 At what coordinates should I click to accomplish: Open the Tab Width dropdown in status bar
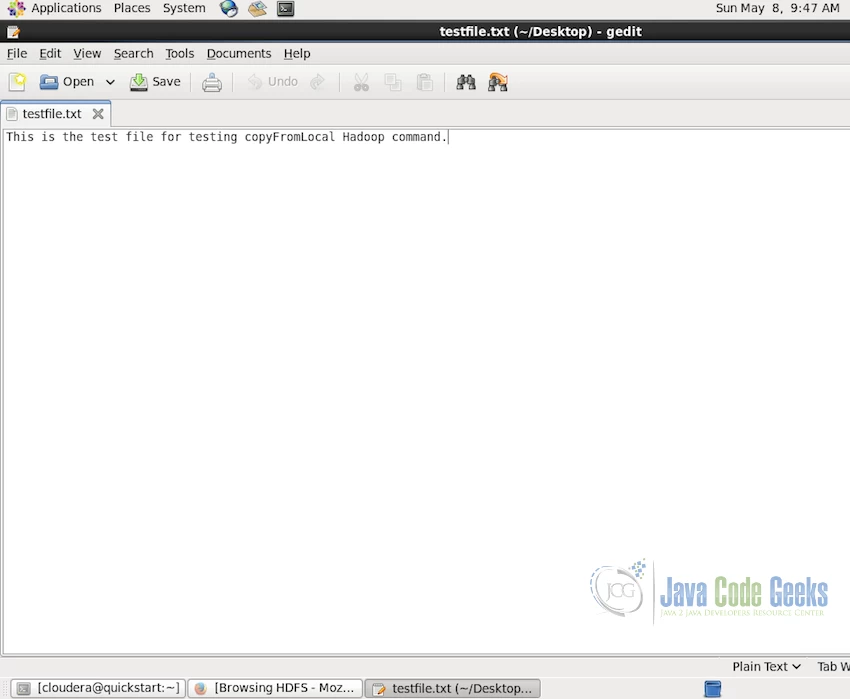[833, 667]
